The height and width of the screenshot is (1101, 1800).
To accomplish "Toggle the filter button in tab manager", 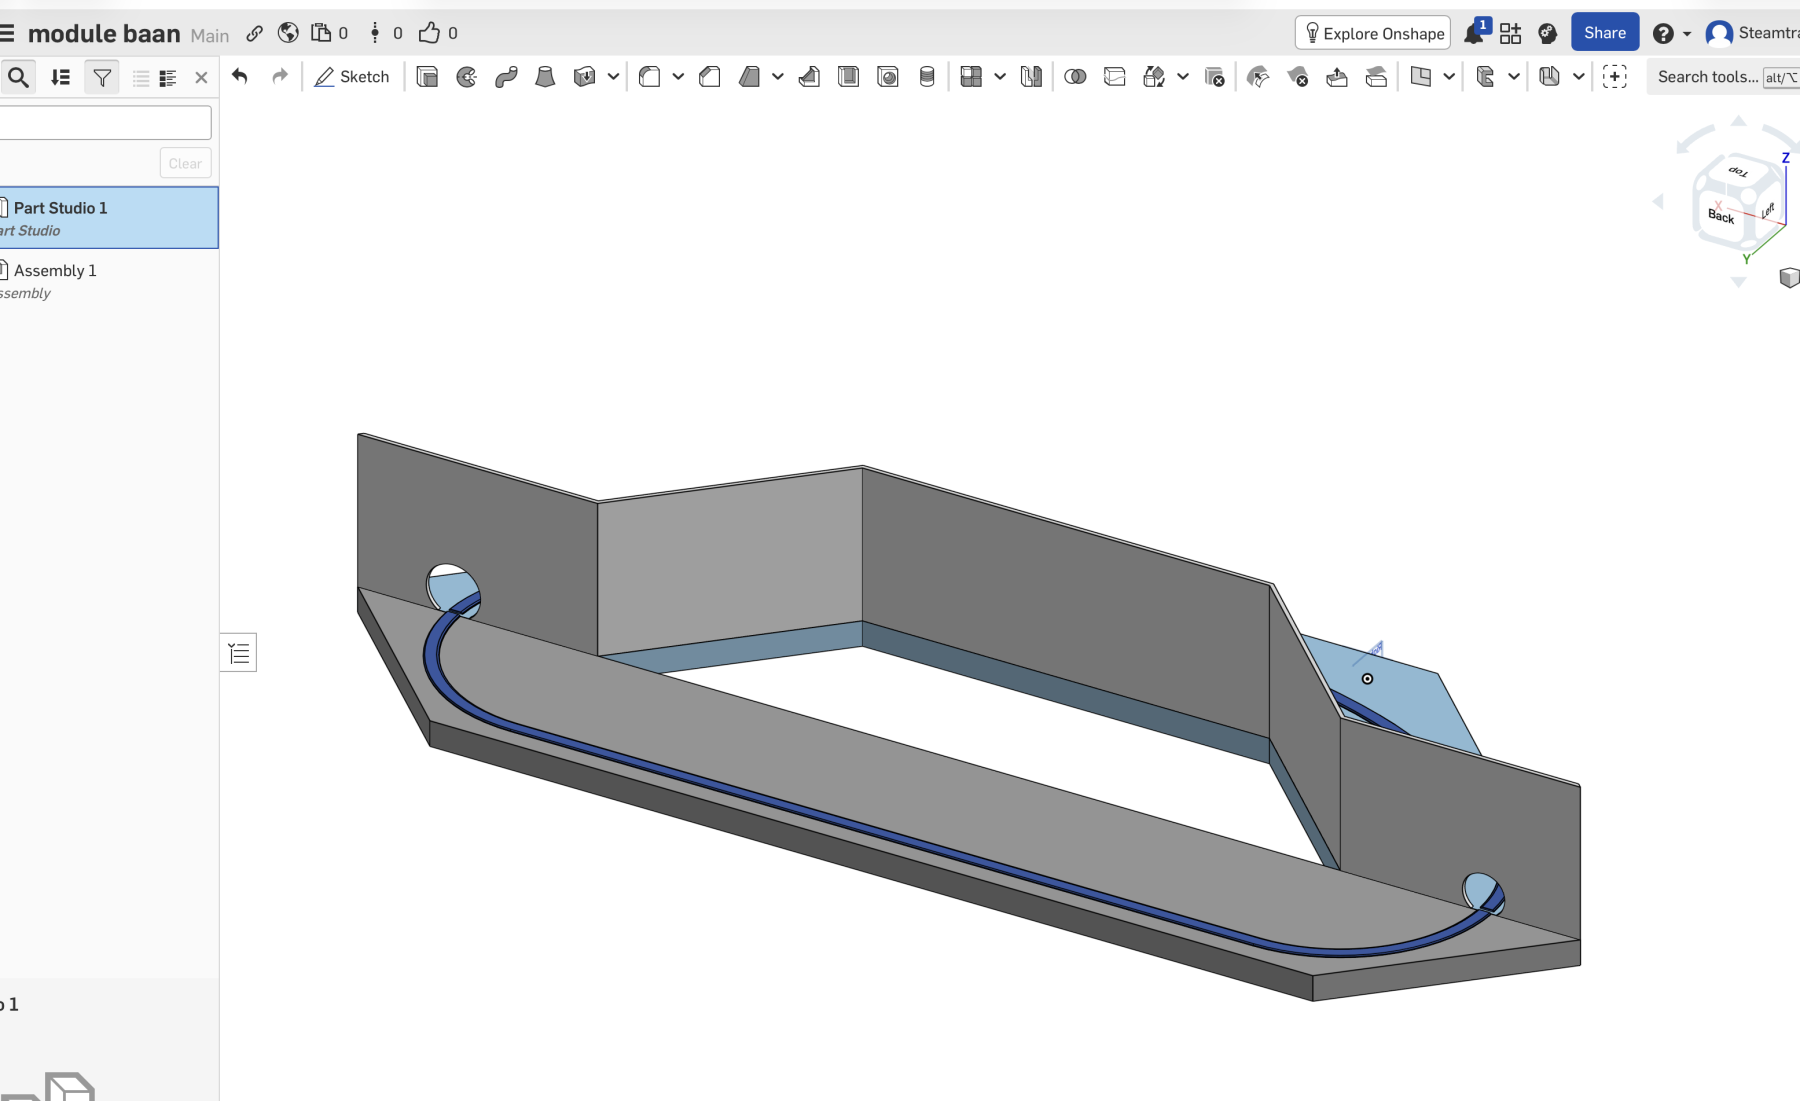I will [x=102, y=77].
